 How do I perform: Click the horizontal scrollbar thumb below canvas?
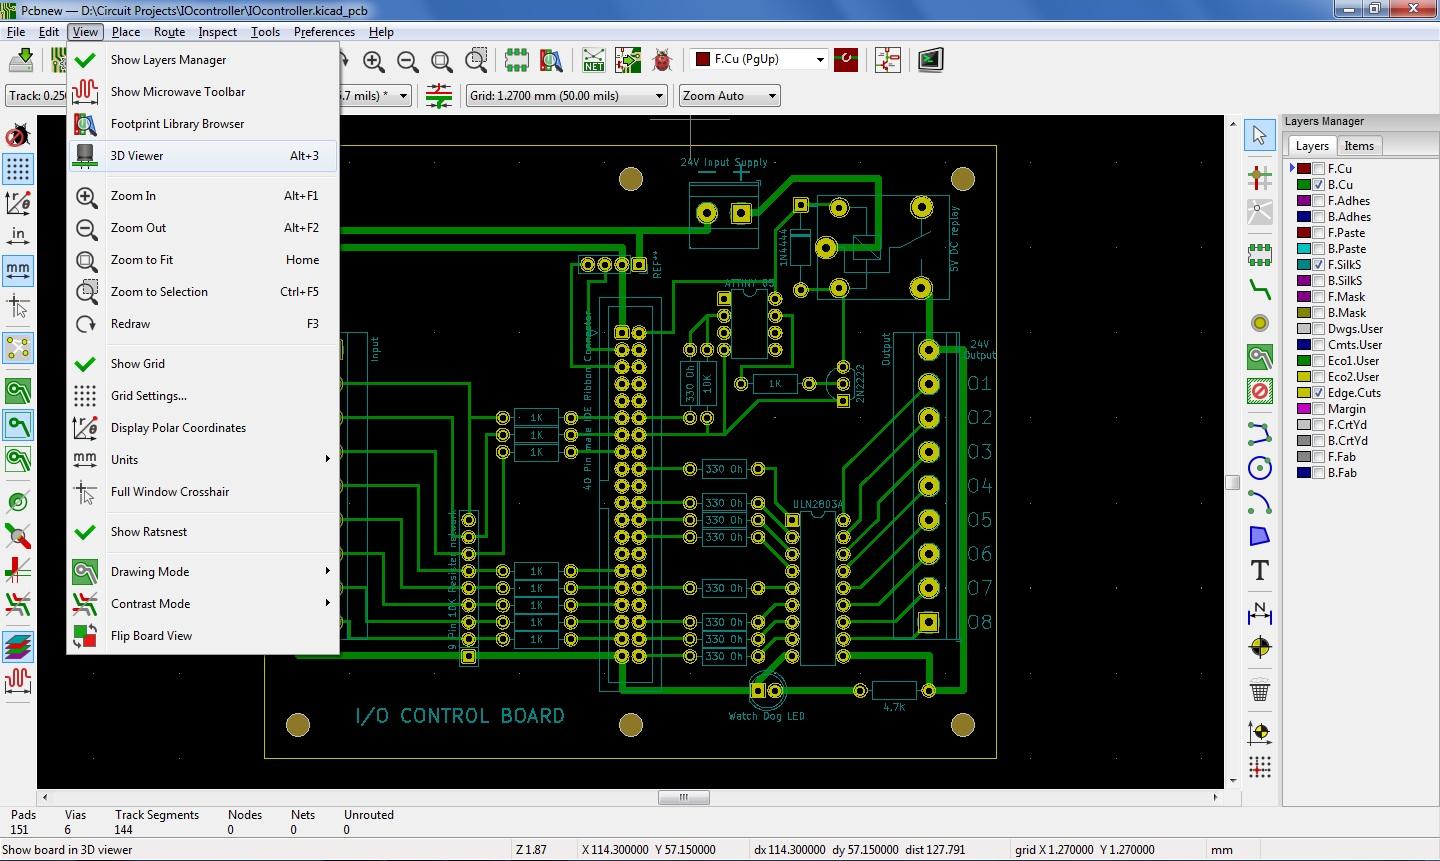pyautogui.click(x=684, y=797)
